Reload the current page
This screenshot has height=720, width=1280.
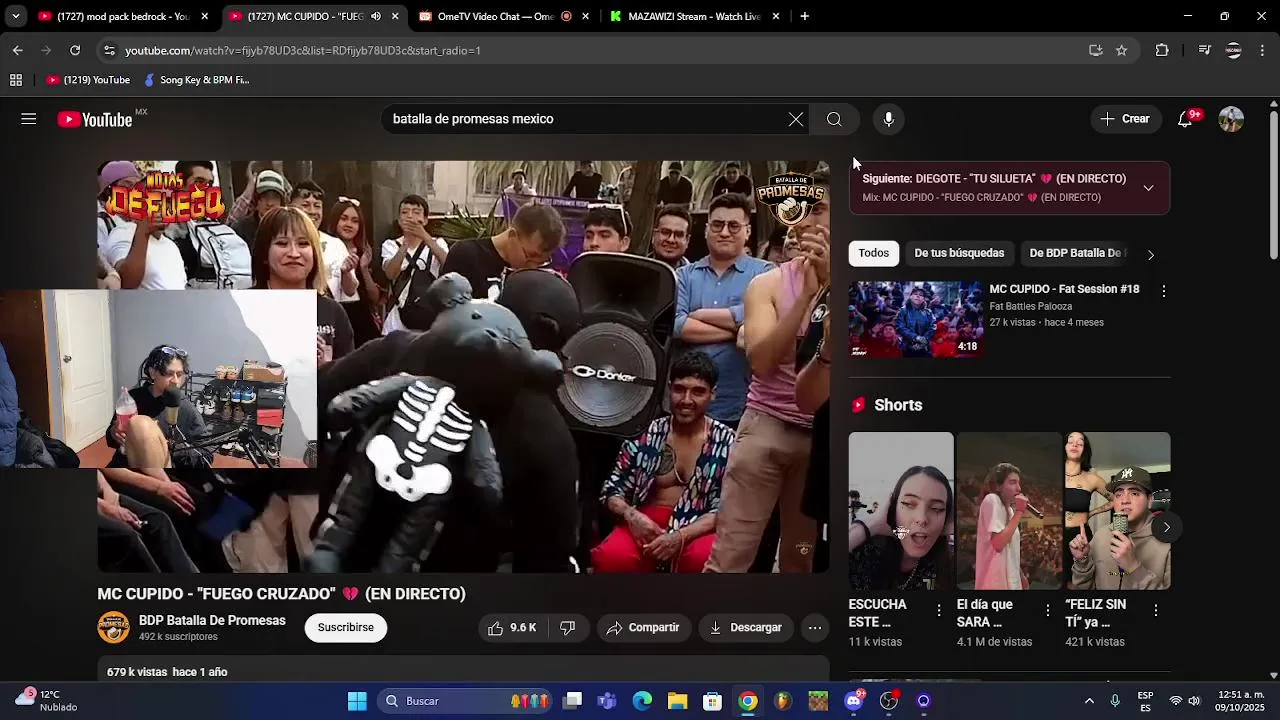tap(75, 50)
